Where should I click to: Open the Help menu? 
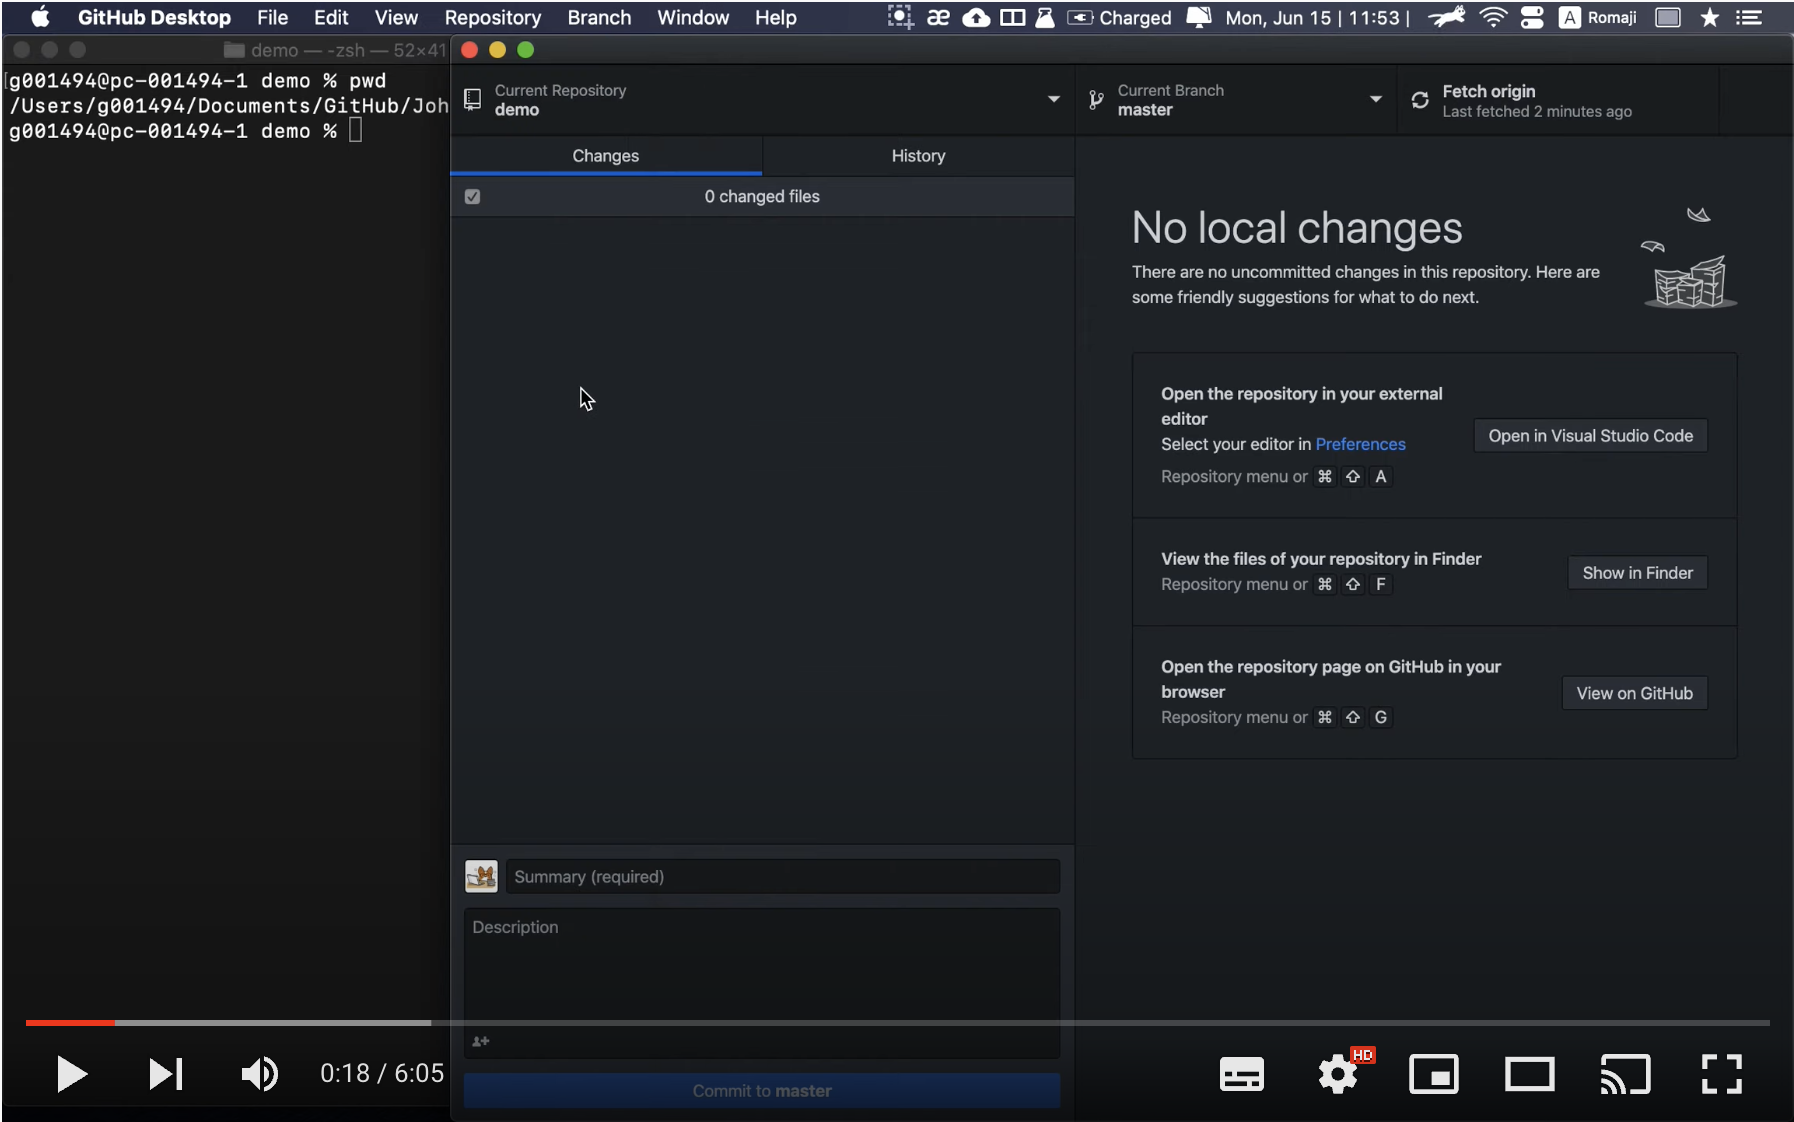click(775, 17)
